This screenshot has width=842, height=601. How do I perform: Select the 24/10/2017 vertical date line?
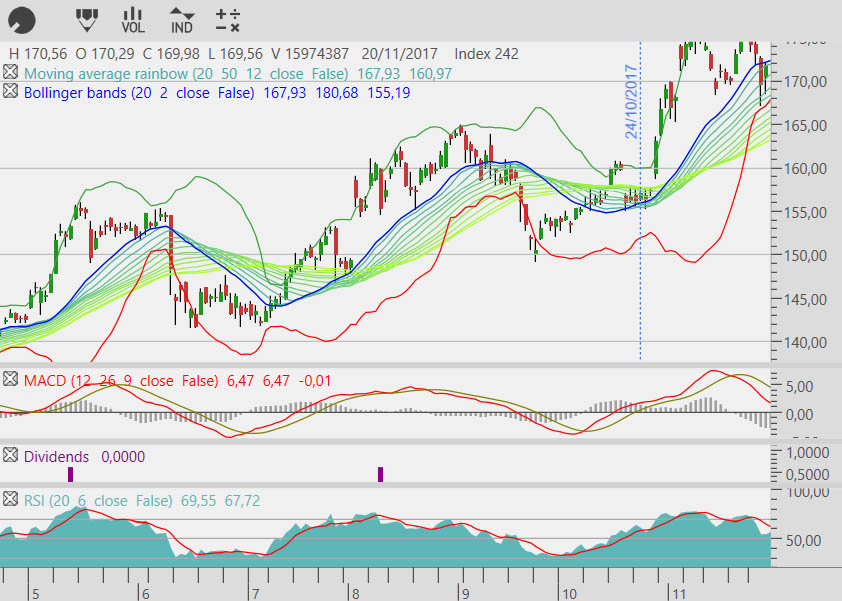pos(640,250)
